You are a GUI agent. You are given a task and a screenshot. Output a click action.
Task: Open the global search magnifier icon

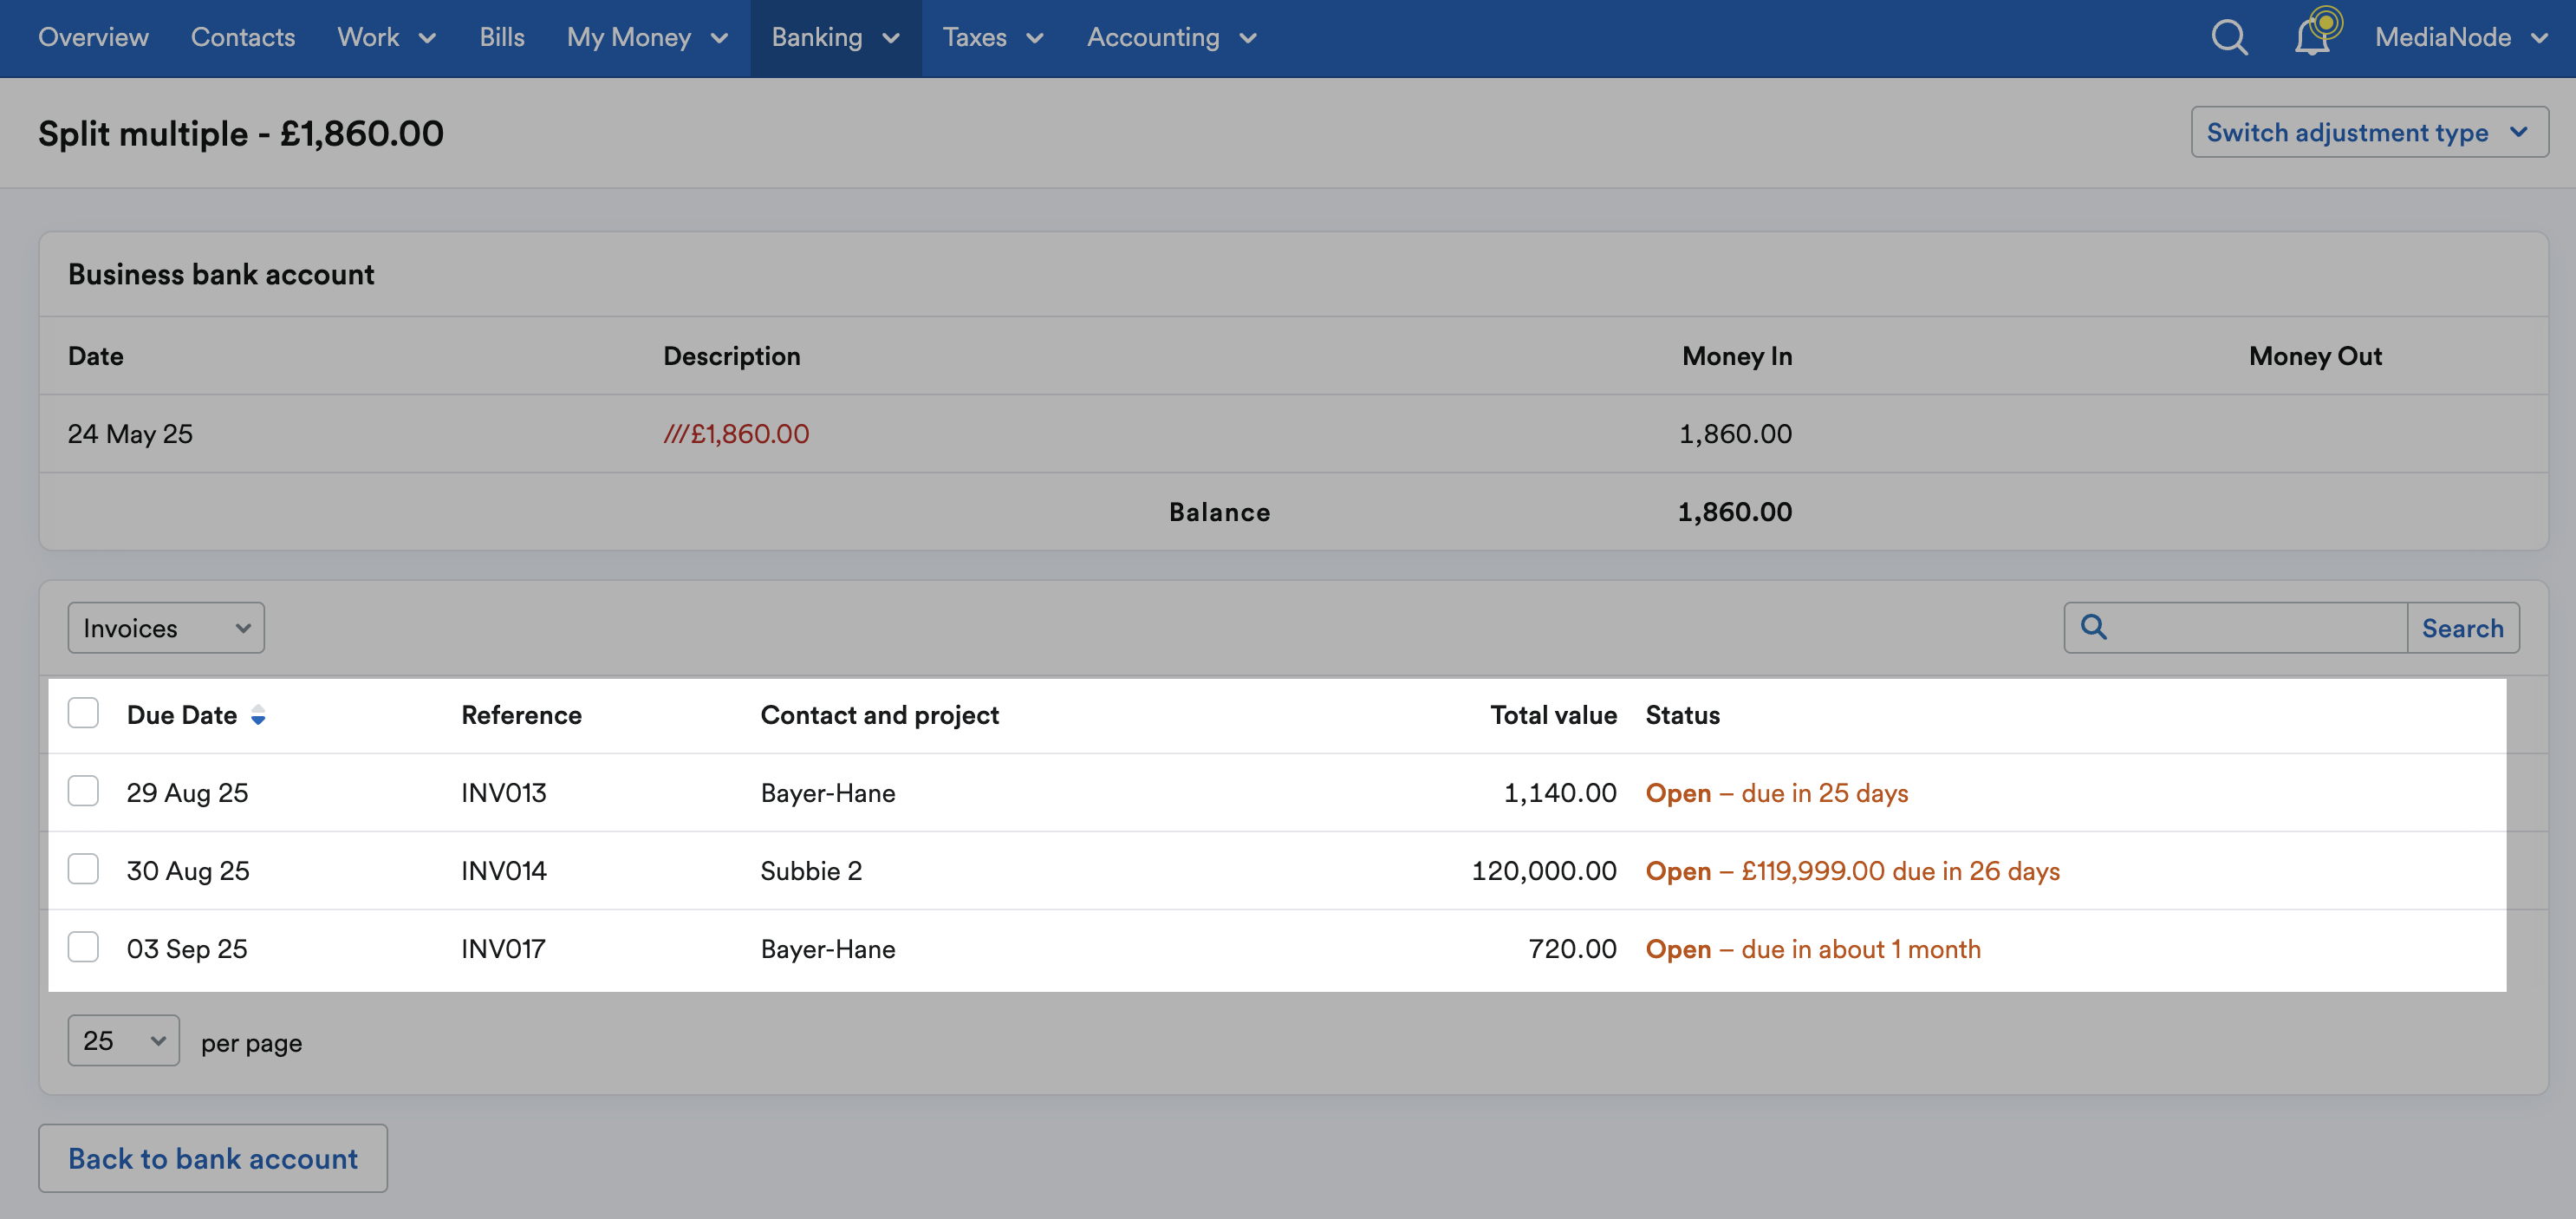pos(2228,37)
